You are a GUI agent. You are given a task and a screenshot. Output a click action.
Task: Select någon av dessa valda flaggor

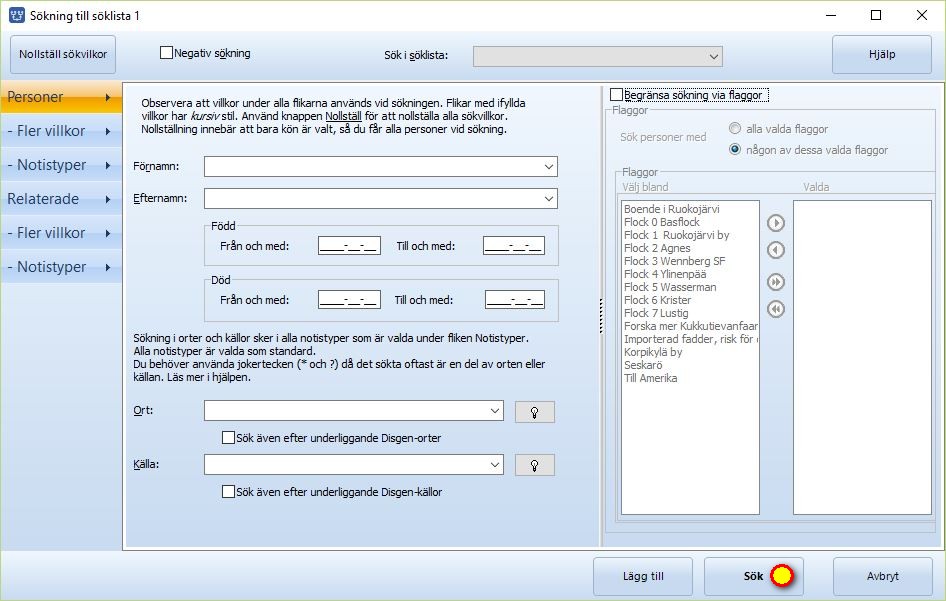[x=734, y=149]
